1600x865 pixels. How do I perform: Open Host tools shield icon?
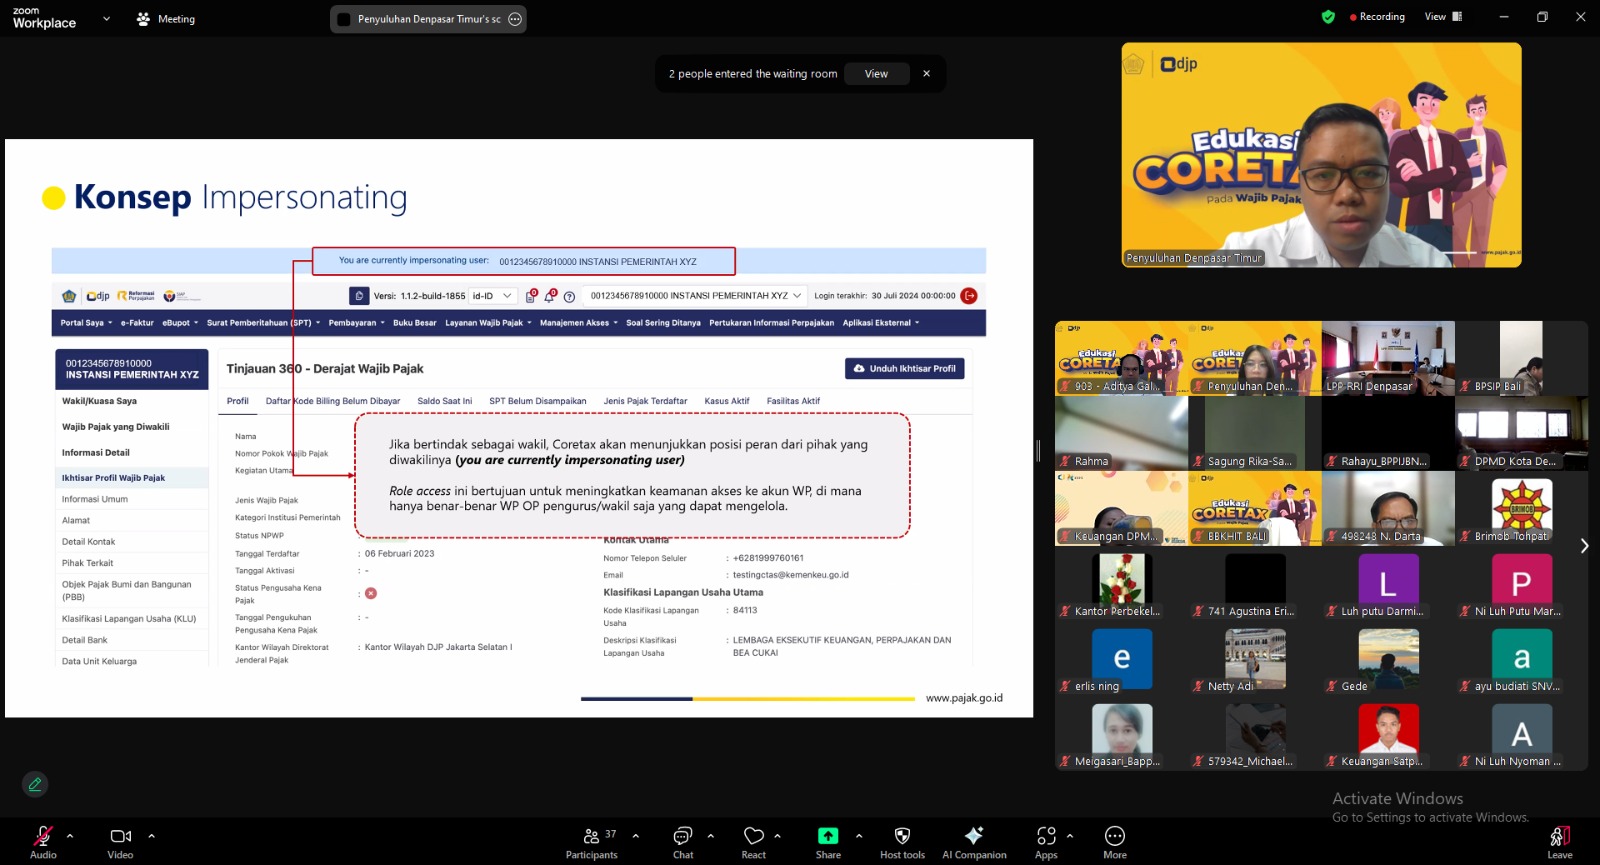point(902,837)
